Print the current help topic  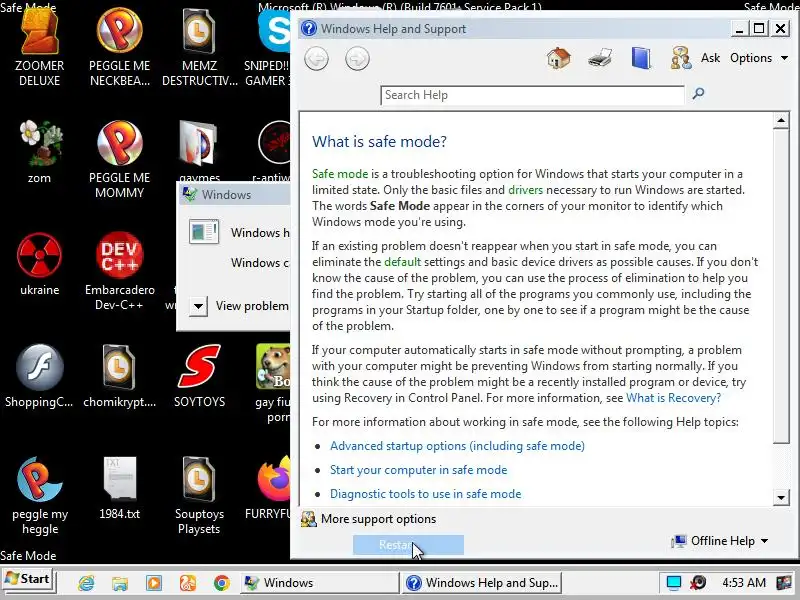600,58
